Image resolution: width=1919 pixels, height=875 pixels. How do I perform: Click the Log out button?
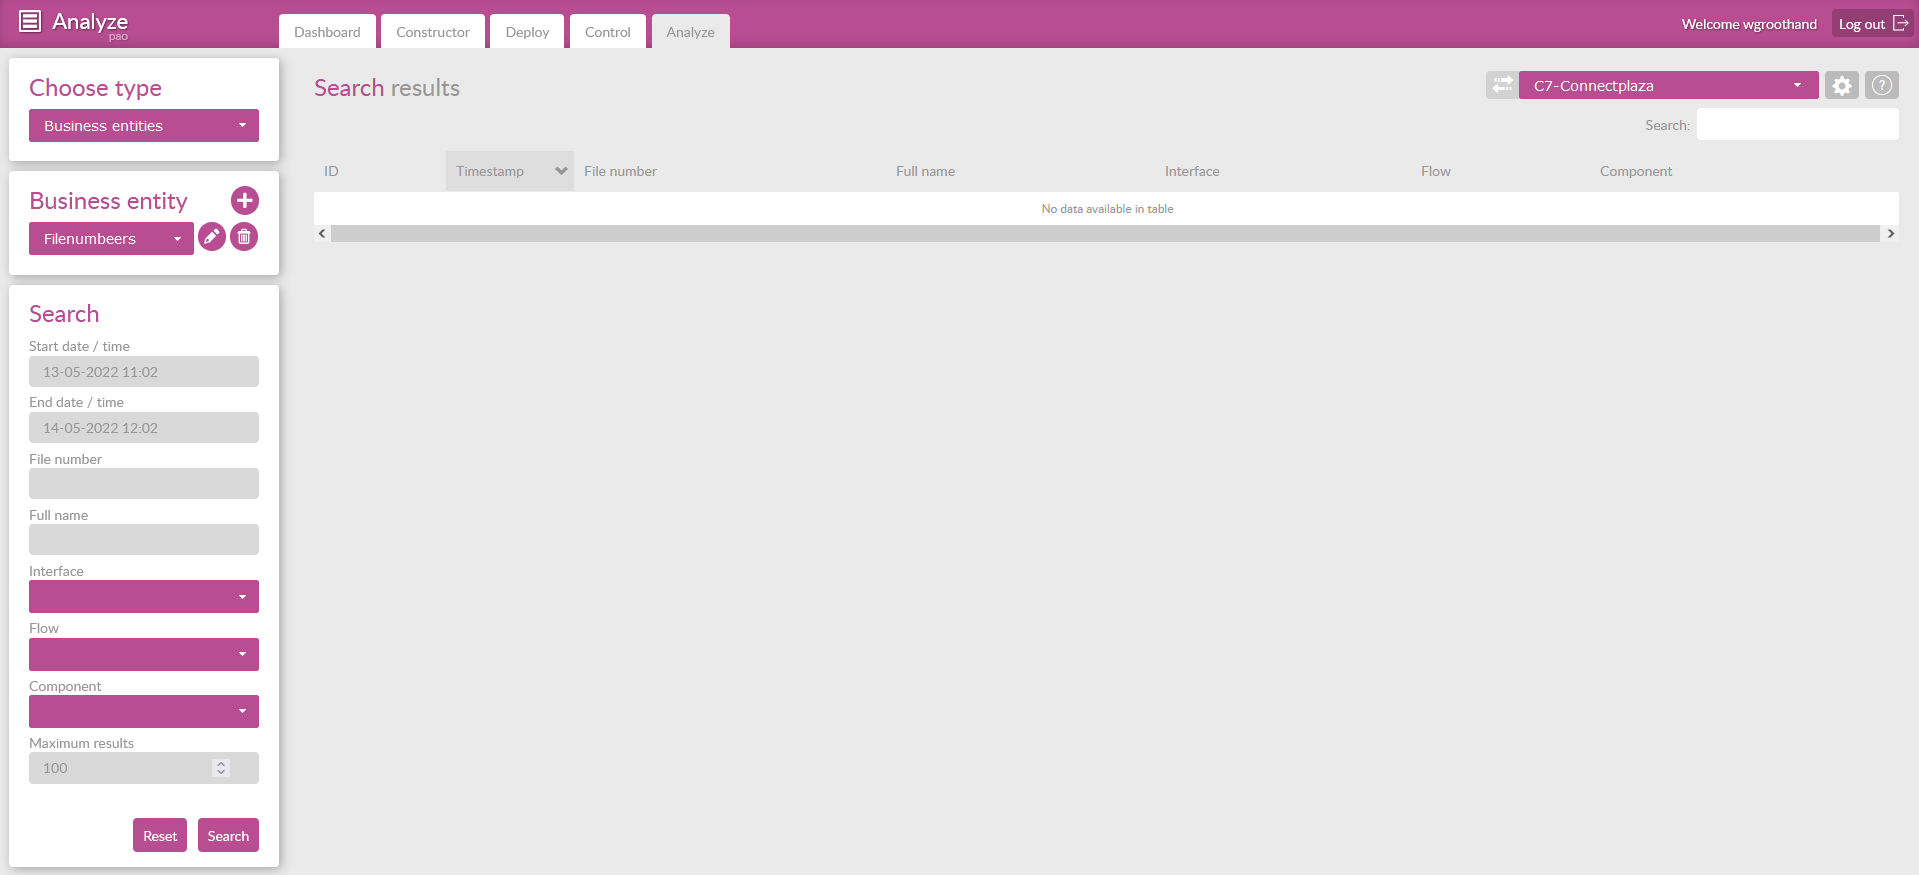pyautogui.click(x=1872, y=24)
